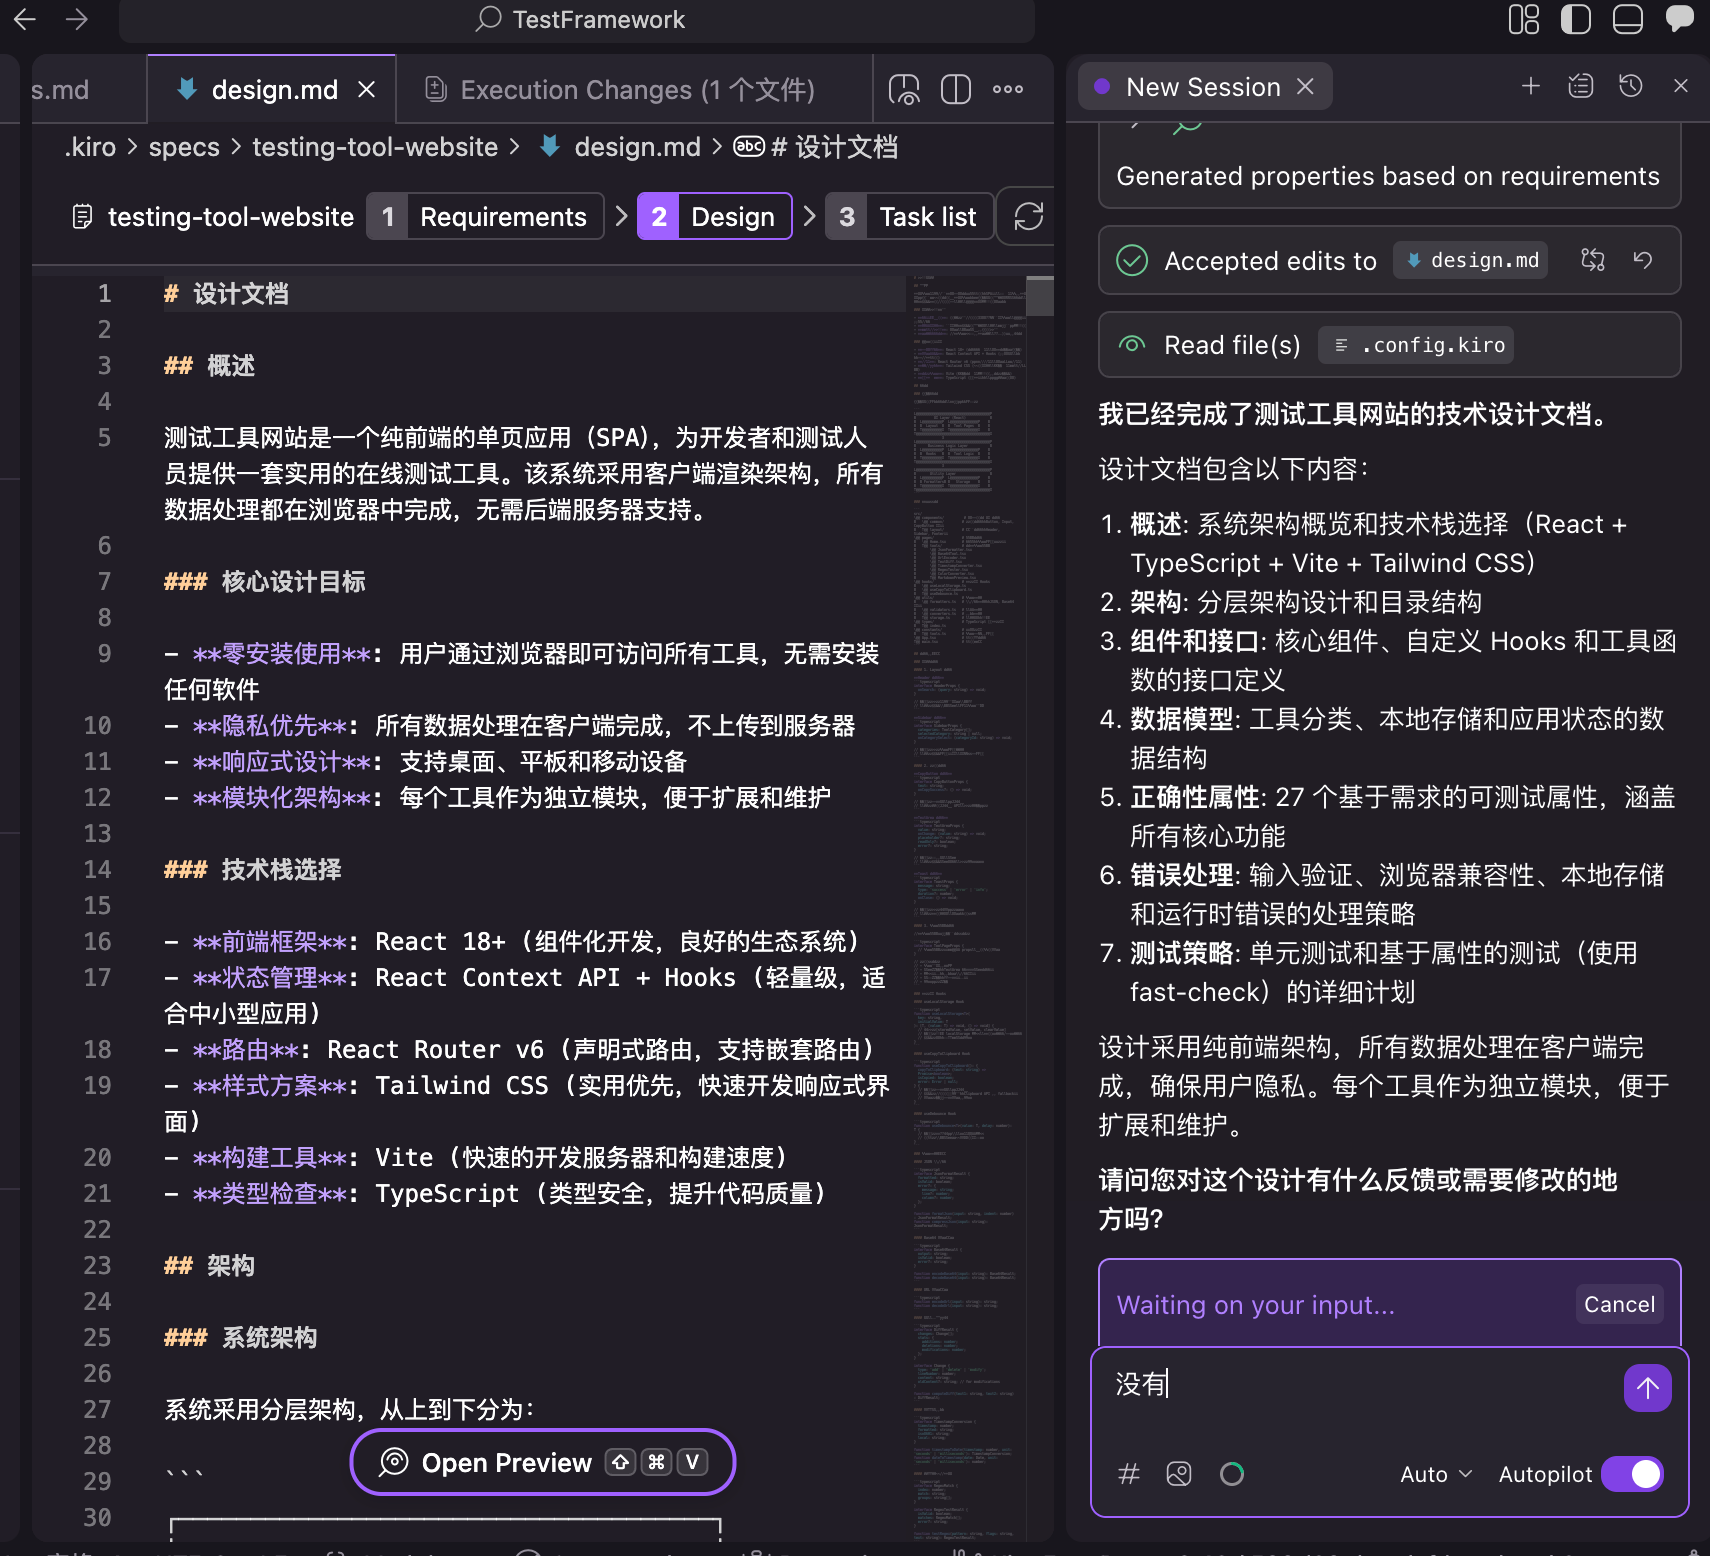Toggle the bottom panel in the title bar

(x=1626, y=19)
